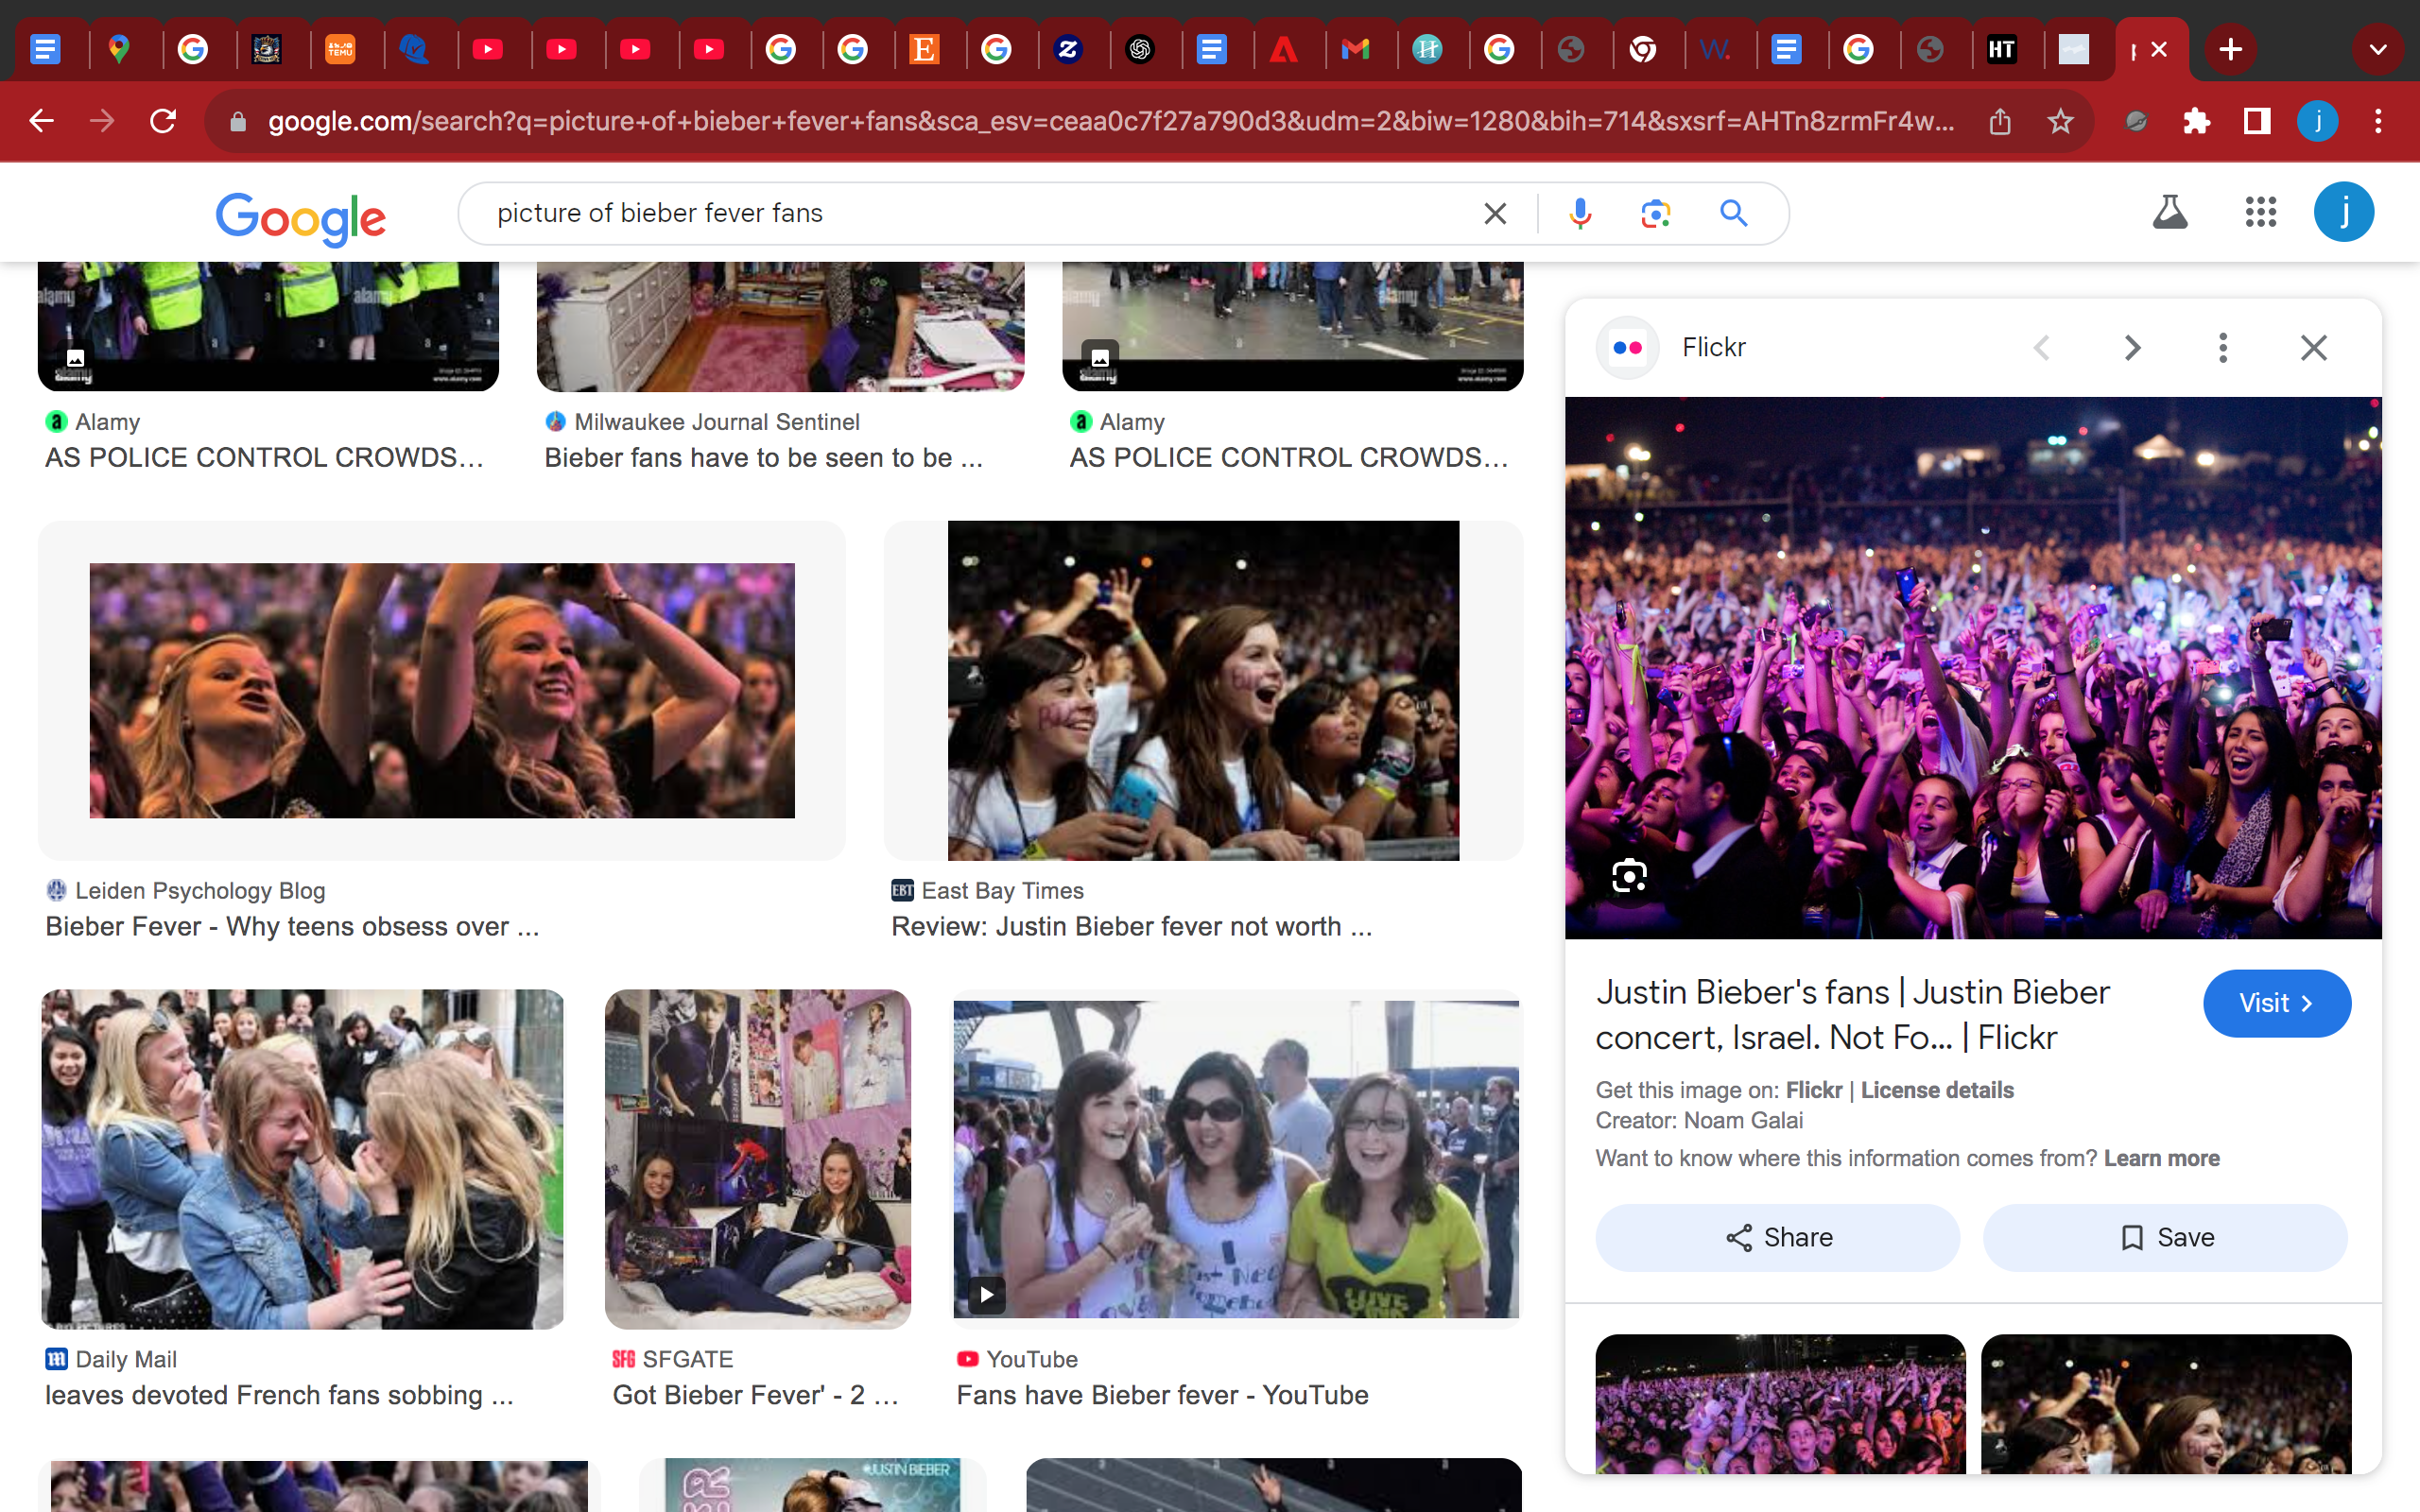Open the License details link
Screen dimensions: 2420x1512
(1937, 1090)
